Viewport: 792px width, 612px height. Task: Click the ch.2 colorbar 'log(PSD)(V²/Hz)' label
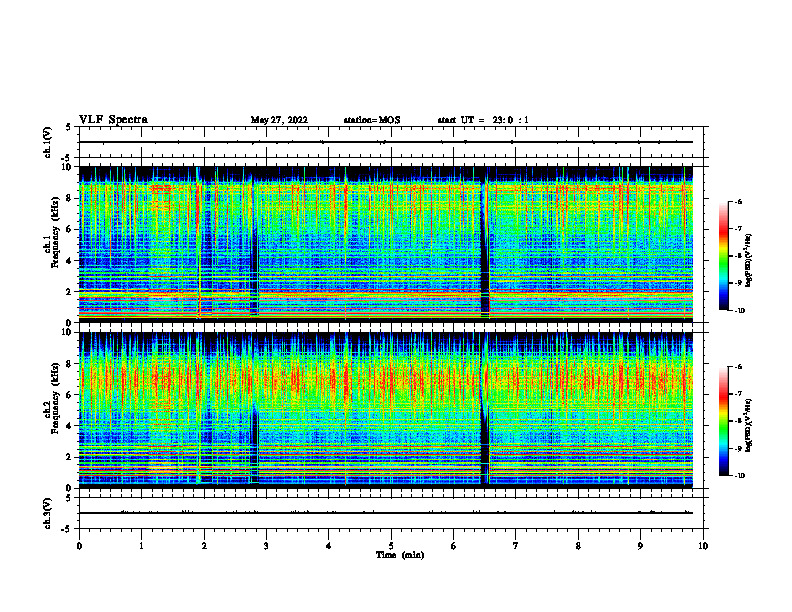749,424
